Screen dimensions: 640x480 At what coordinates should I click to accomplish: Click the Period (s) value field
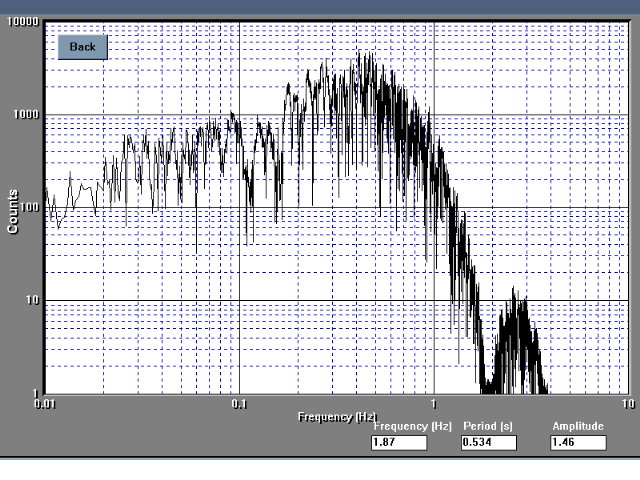(488, 442)
